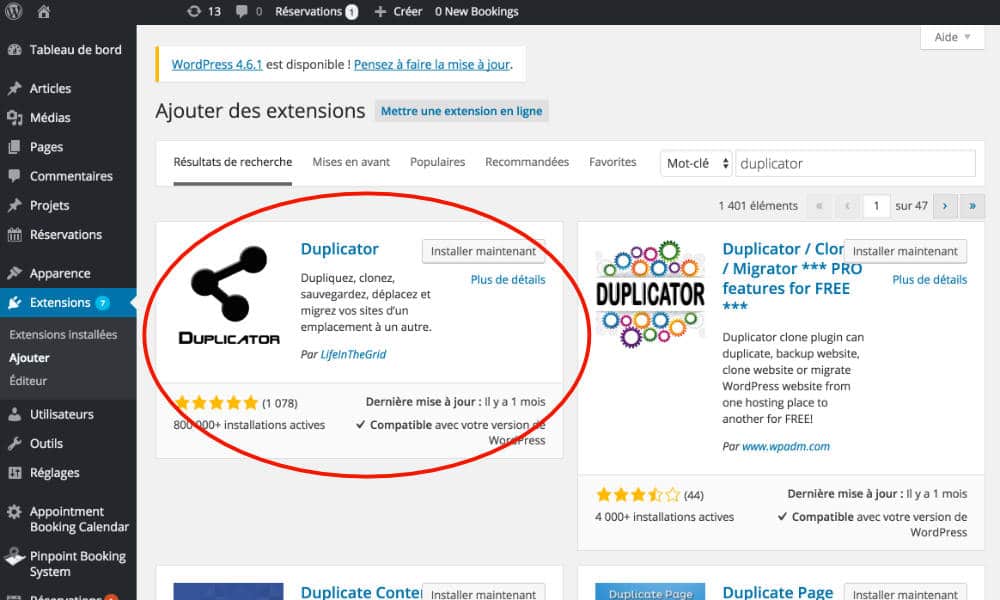Expand the Aide panel at top right
Image resolution: width=1000 pixels, height=600 pixels.
pos(950,37)
